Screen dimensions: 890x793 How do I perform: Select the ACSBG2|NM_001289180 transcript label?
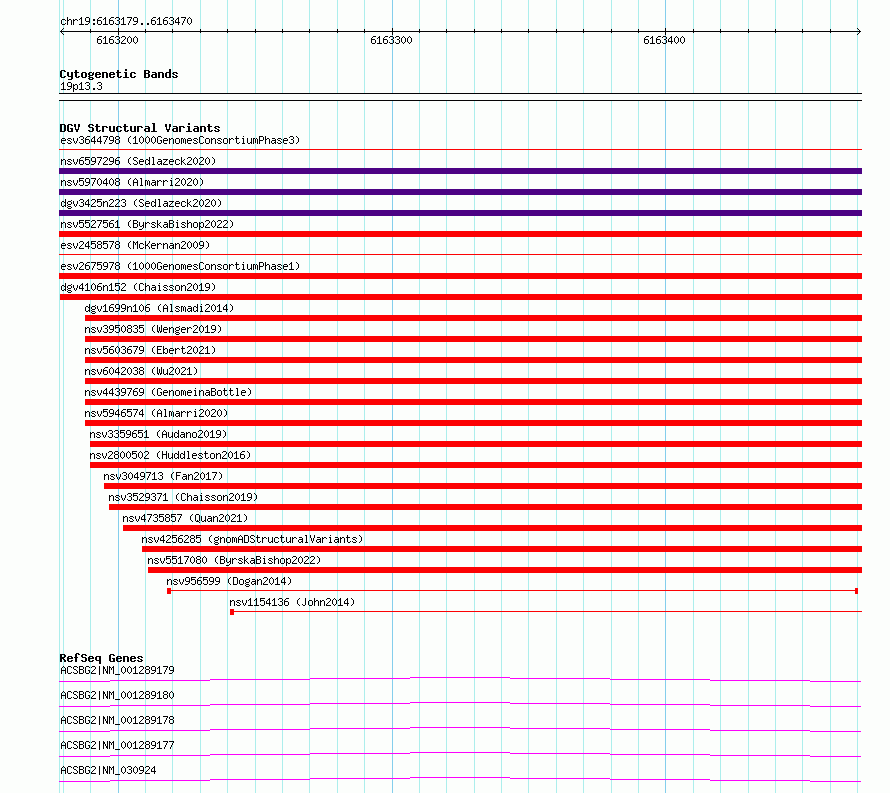(117, 695)
